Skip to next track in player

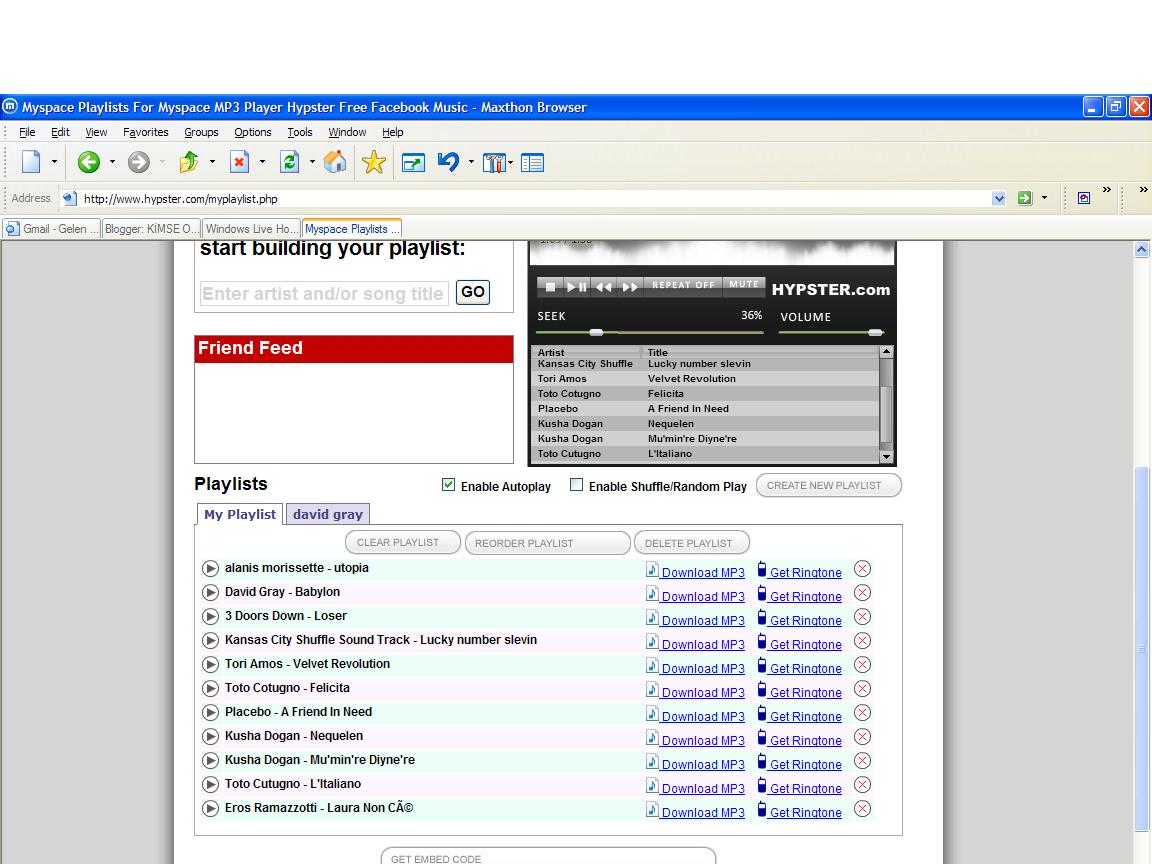pos(630,287)
